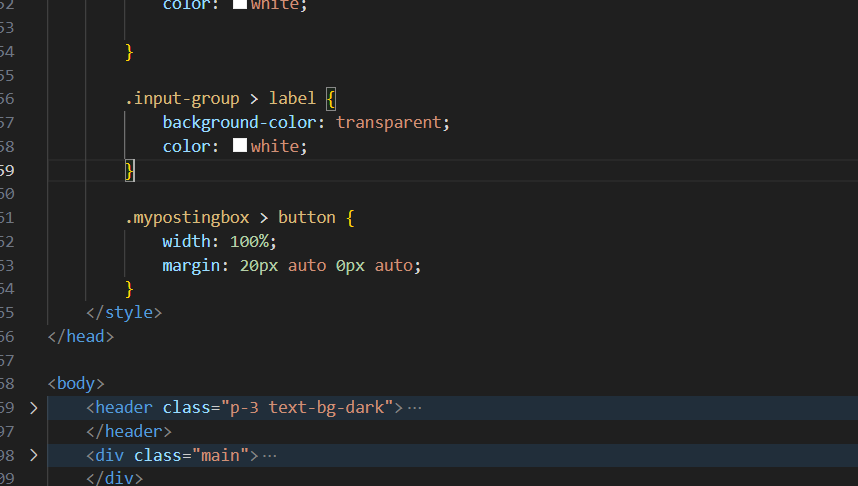
Task: Click the '.input-group > label' selector text
Action: coord(221,99)
